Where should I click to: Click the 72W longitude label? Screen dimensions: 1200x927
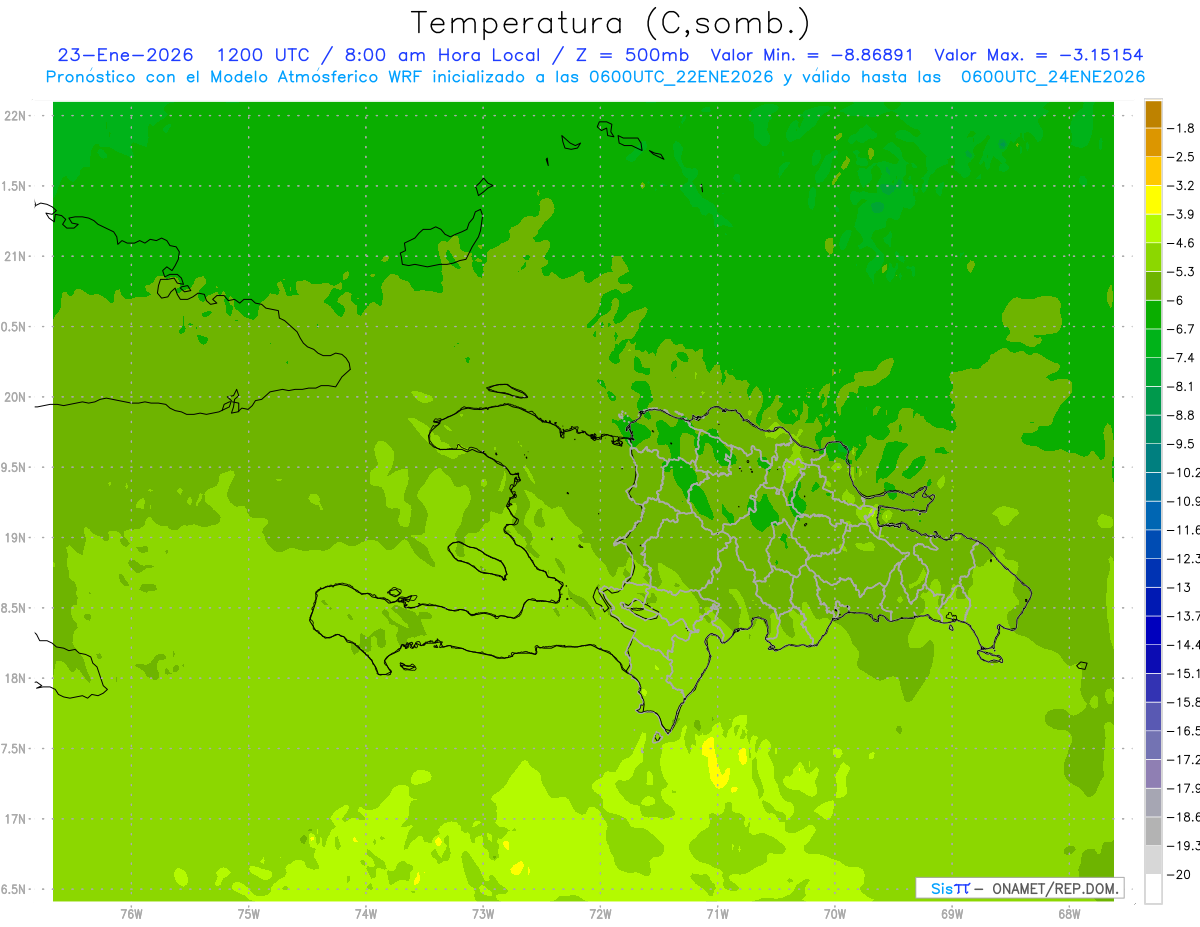(x=600, y=914)
